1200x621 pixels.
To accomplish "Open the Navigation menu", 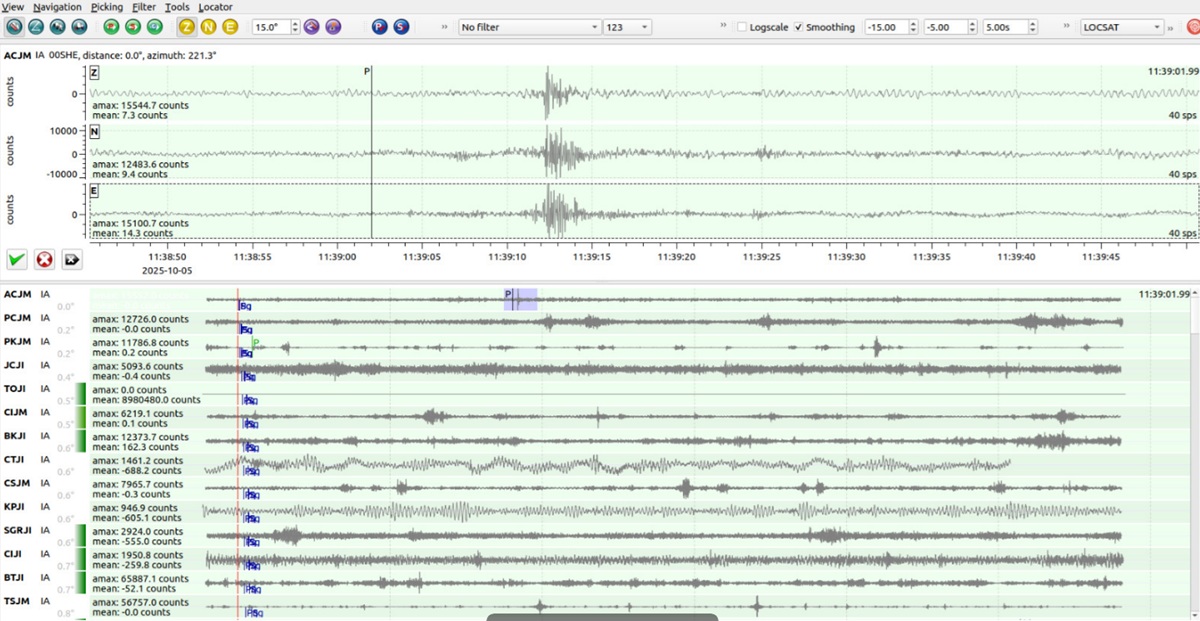I will (57, 7).
